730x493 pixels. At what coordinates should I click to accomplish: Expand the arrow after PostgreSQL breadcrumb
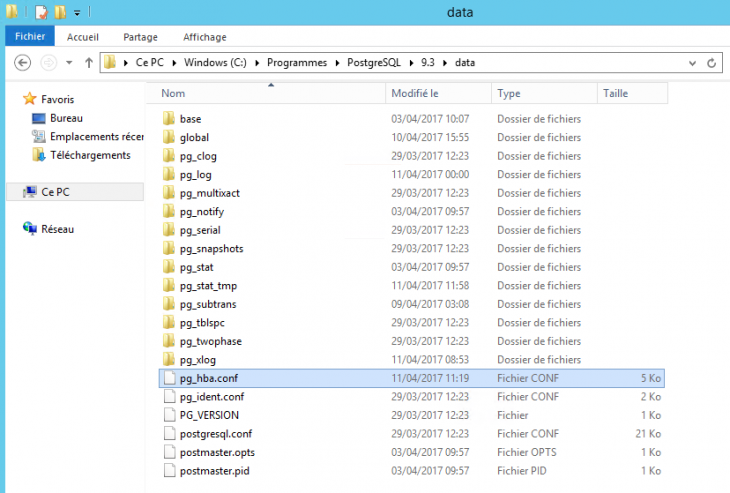pos(411,63)
